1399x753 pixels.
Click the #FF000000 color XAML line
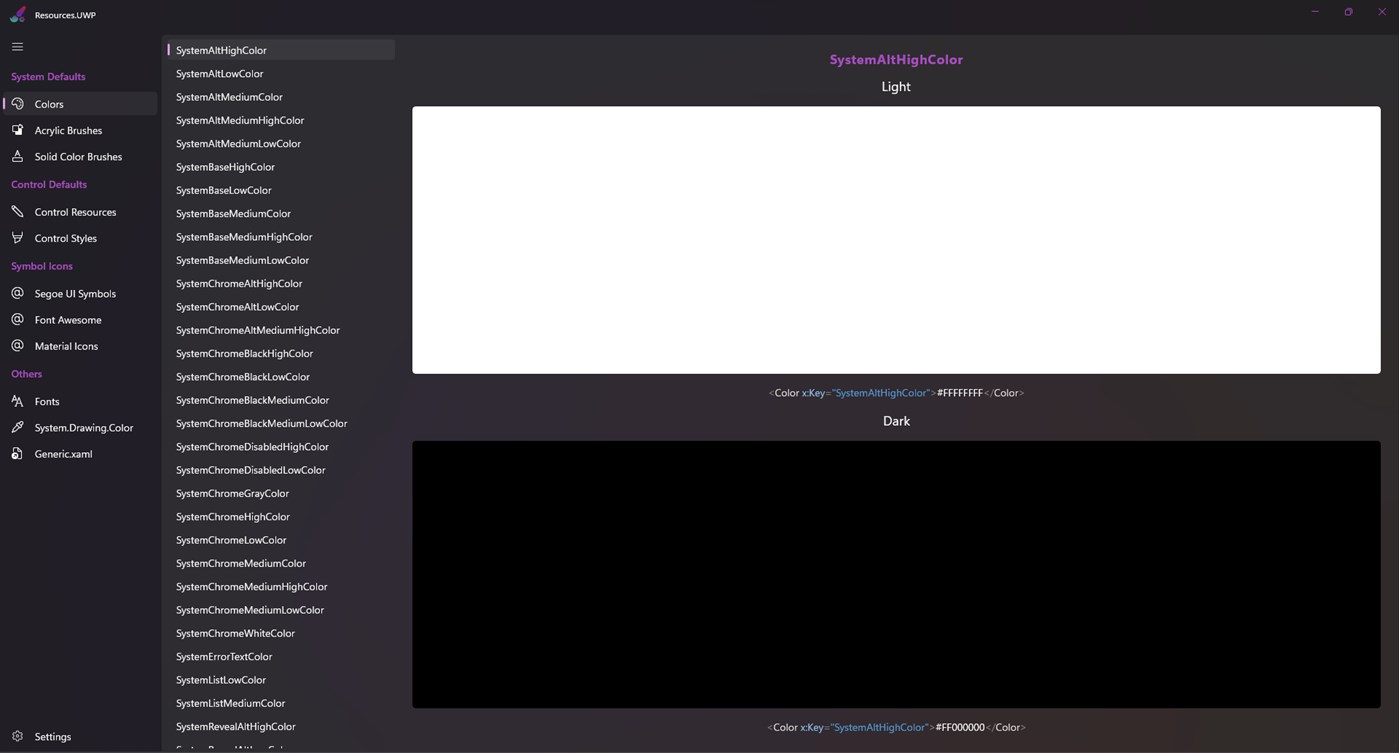[896, 727]
